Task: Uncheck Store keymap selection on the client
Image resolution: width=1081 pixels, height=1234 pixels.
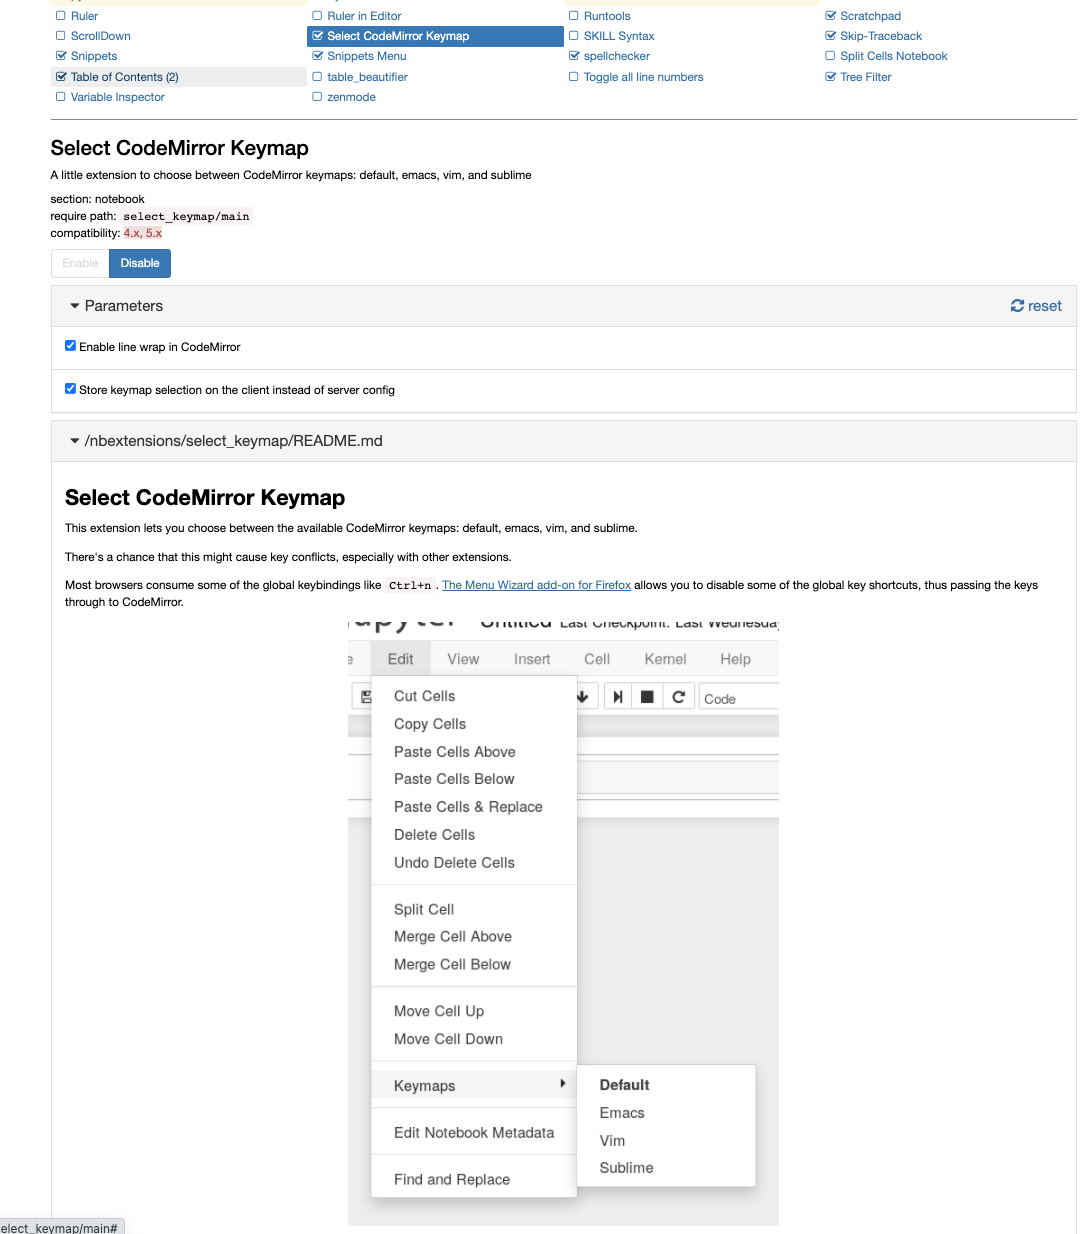Action: tap(70, 389)
